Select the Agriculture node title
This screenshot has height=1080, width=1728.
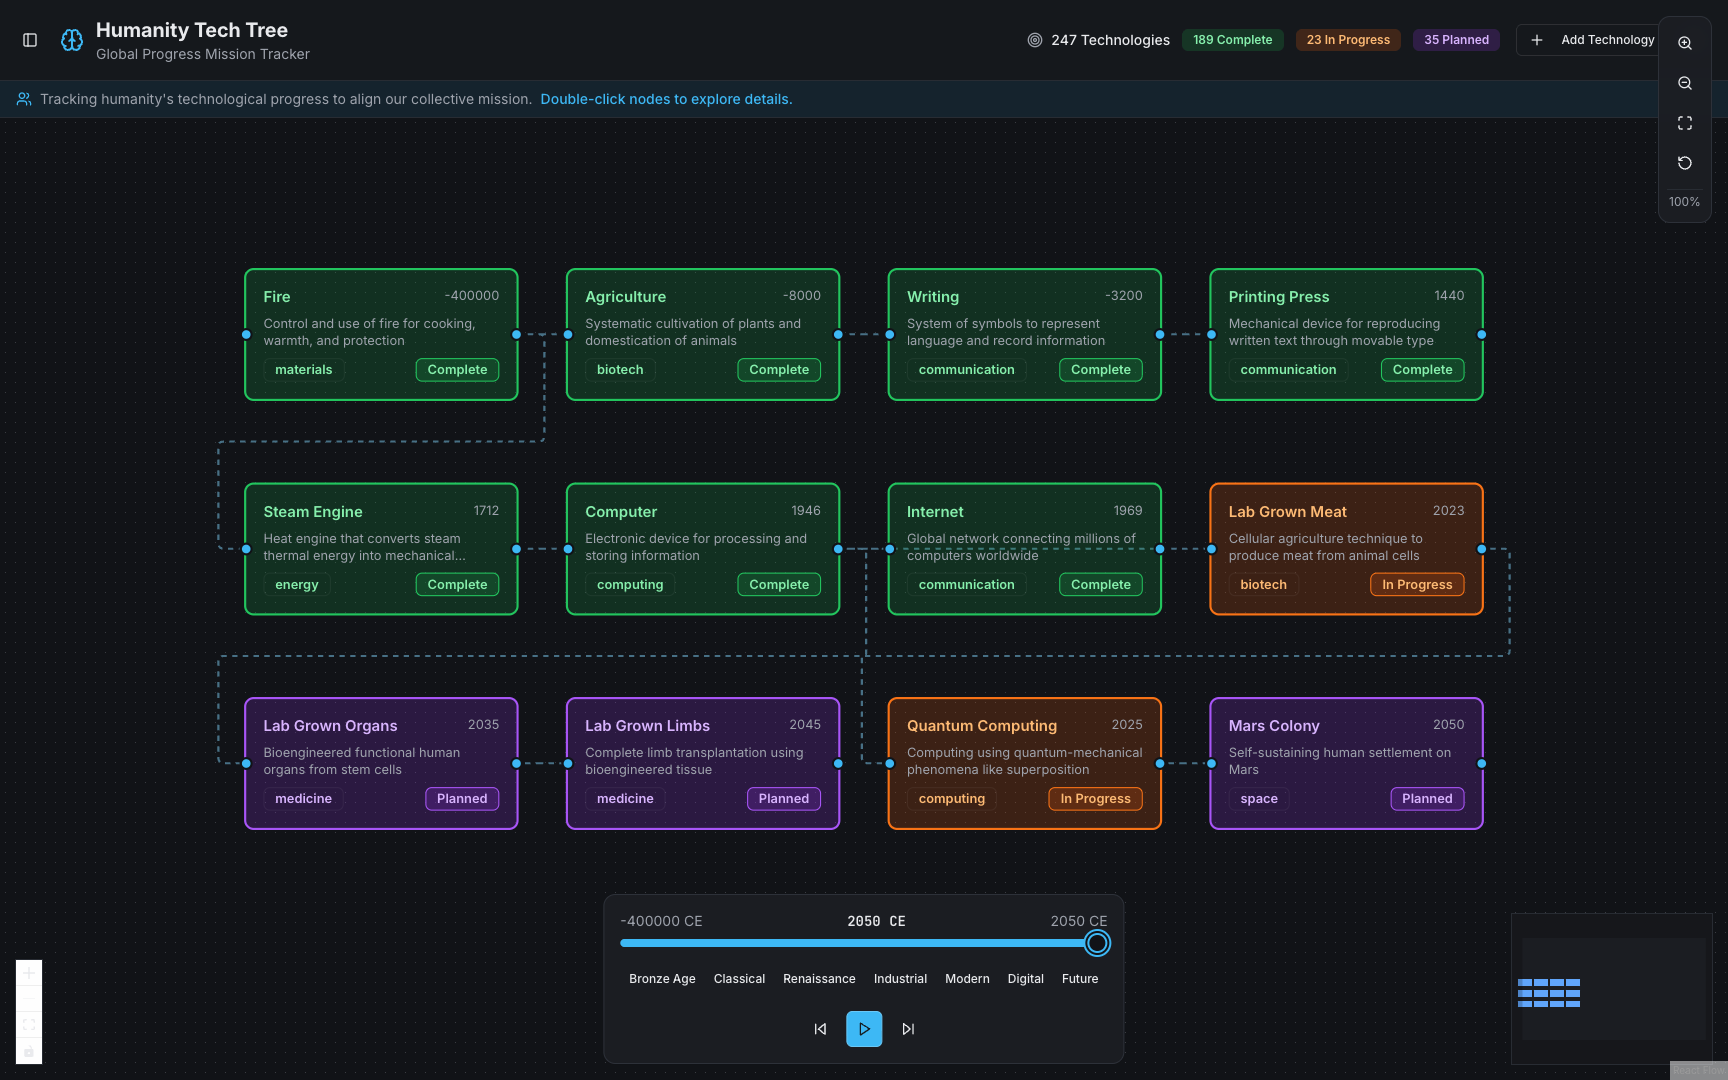coord(625,297)
